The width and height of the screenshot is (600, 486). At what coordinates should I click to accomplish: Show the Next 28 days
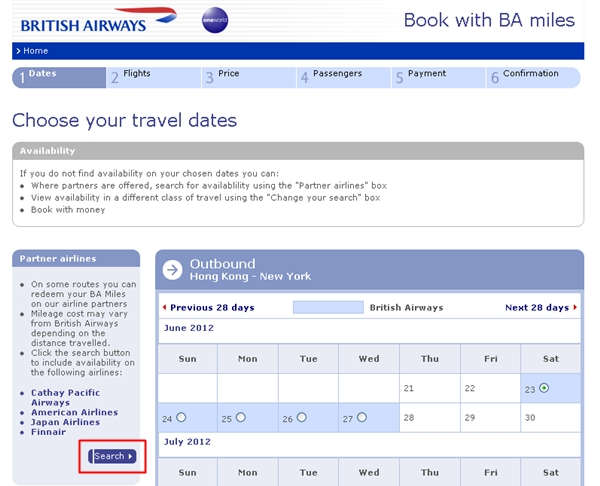click(x=537, y=308)
